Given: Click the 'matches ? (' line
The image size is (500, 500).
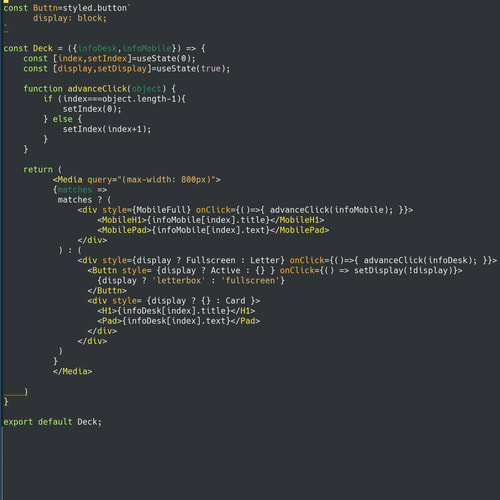Looking at the screenshot, I should [84, 200].
